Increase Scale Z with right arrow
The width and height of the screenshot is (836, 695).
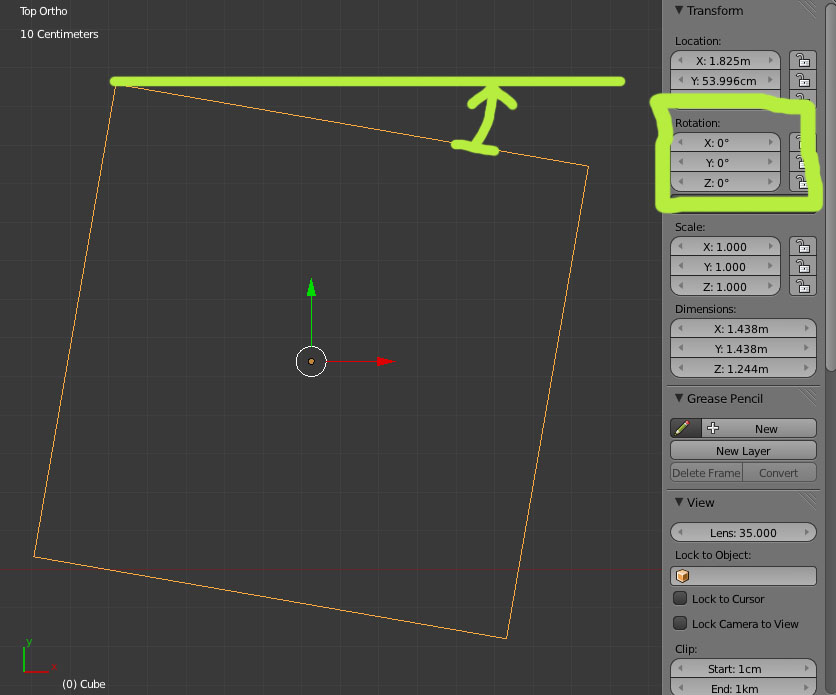coord(770,286)
